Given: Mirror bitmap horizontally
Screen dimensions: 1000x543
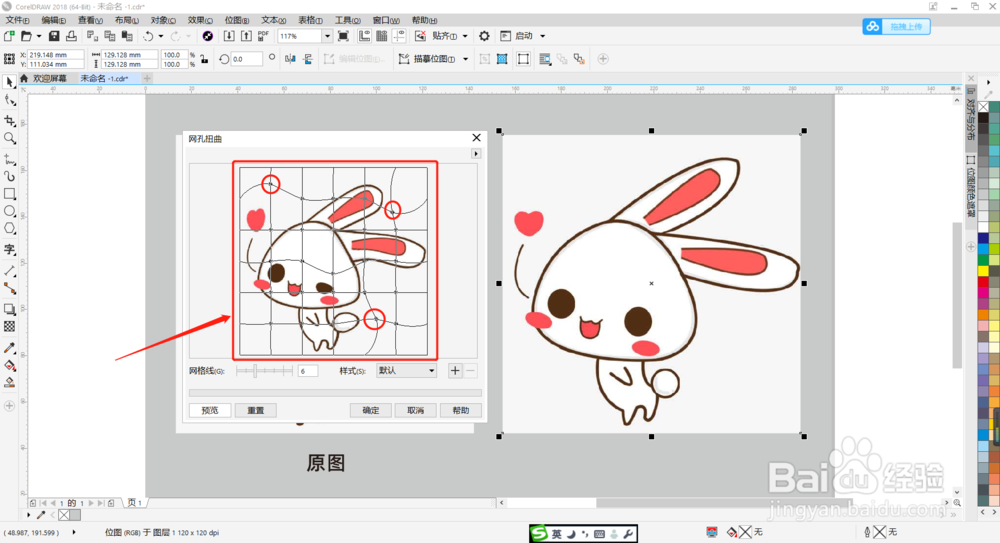Looking at the screenshot, I should (290, 59).
